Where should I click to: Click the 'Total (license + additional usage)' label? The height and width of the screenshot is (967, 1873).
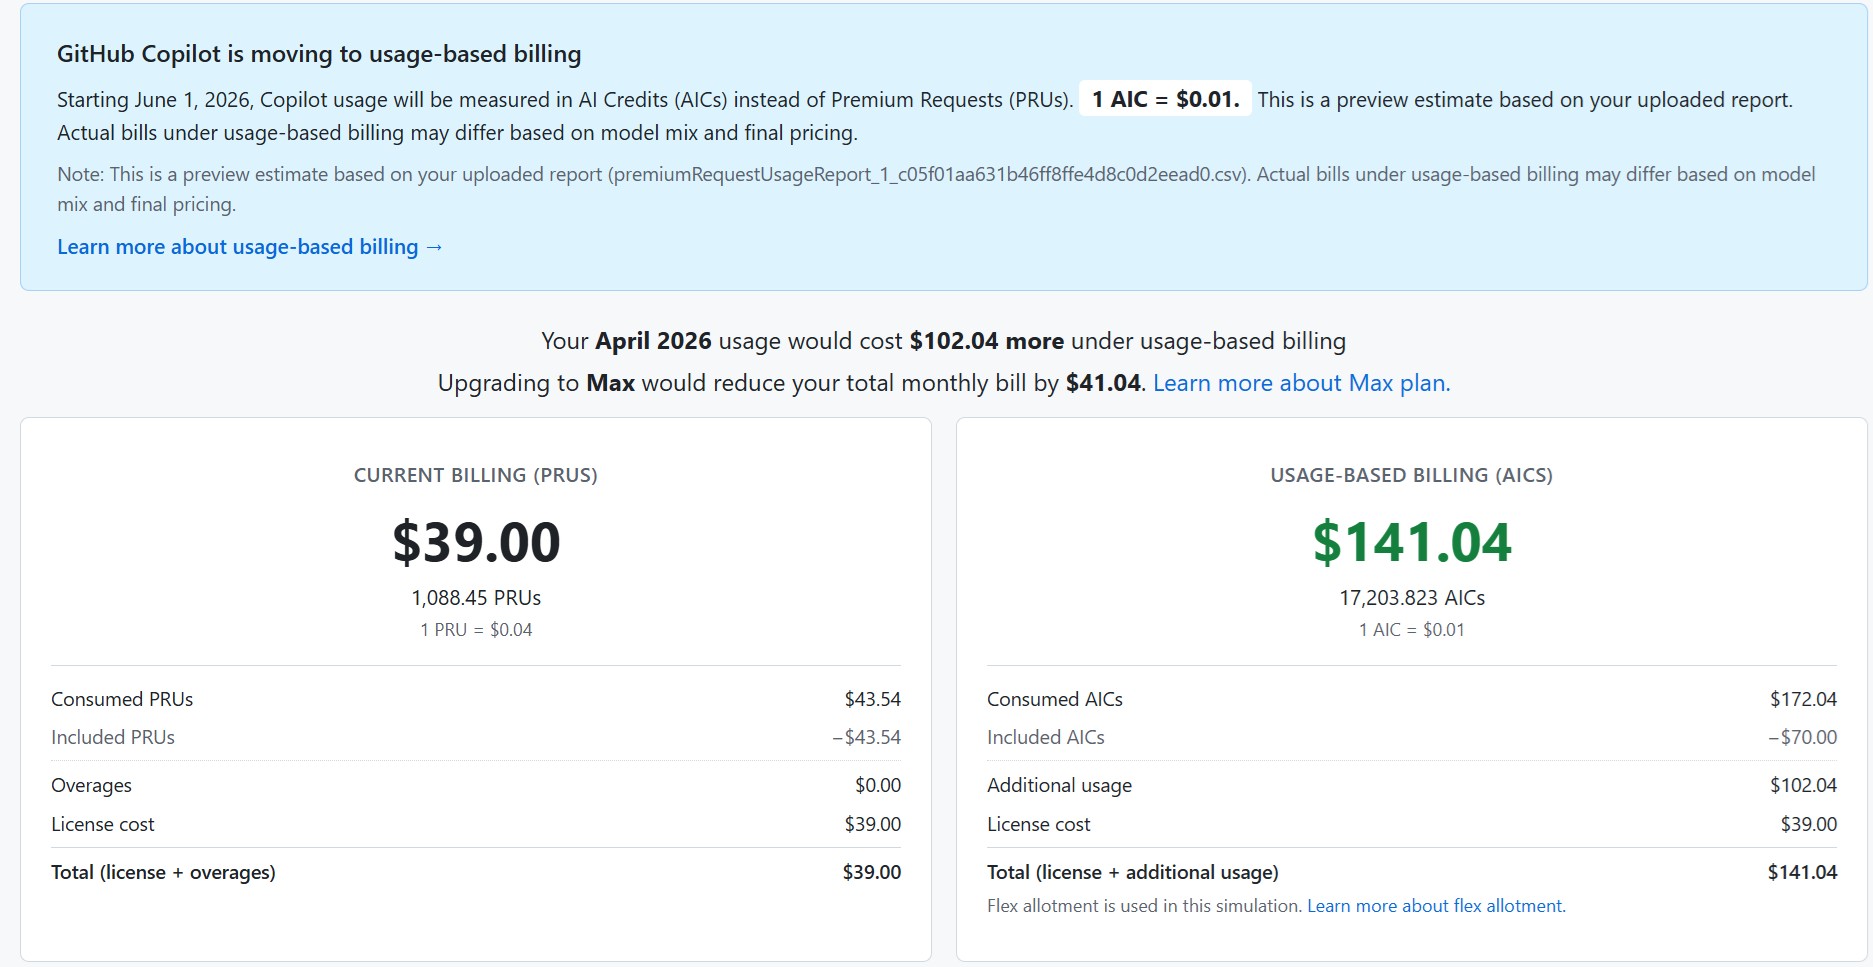point(1133,872)
